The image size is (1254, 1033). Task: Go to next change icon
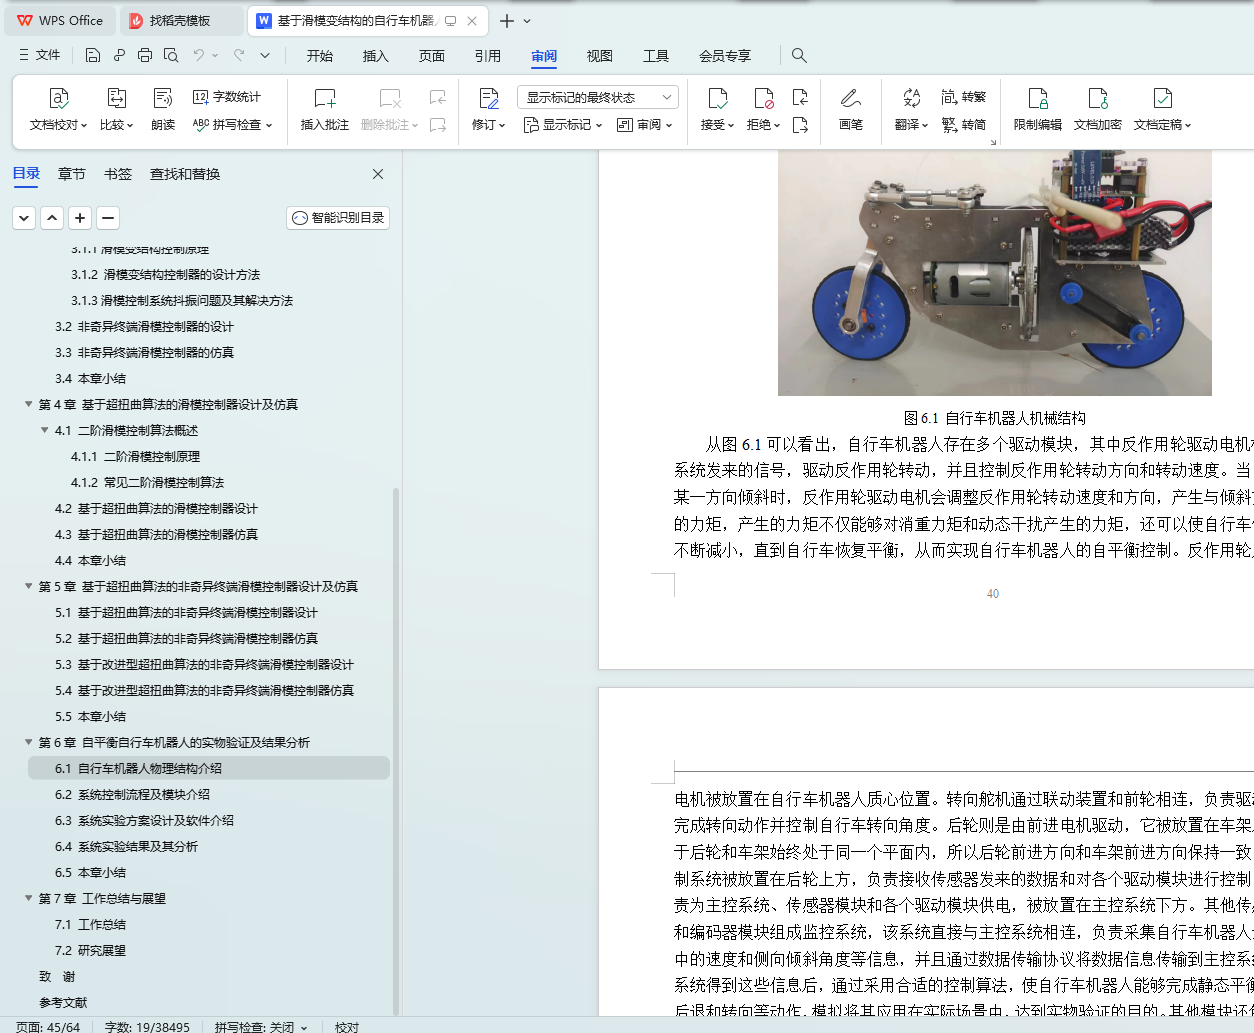pos(800,125)
